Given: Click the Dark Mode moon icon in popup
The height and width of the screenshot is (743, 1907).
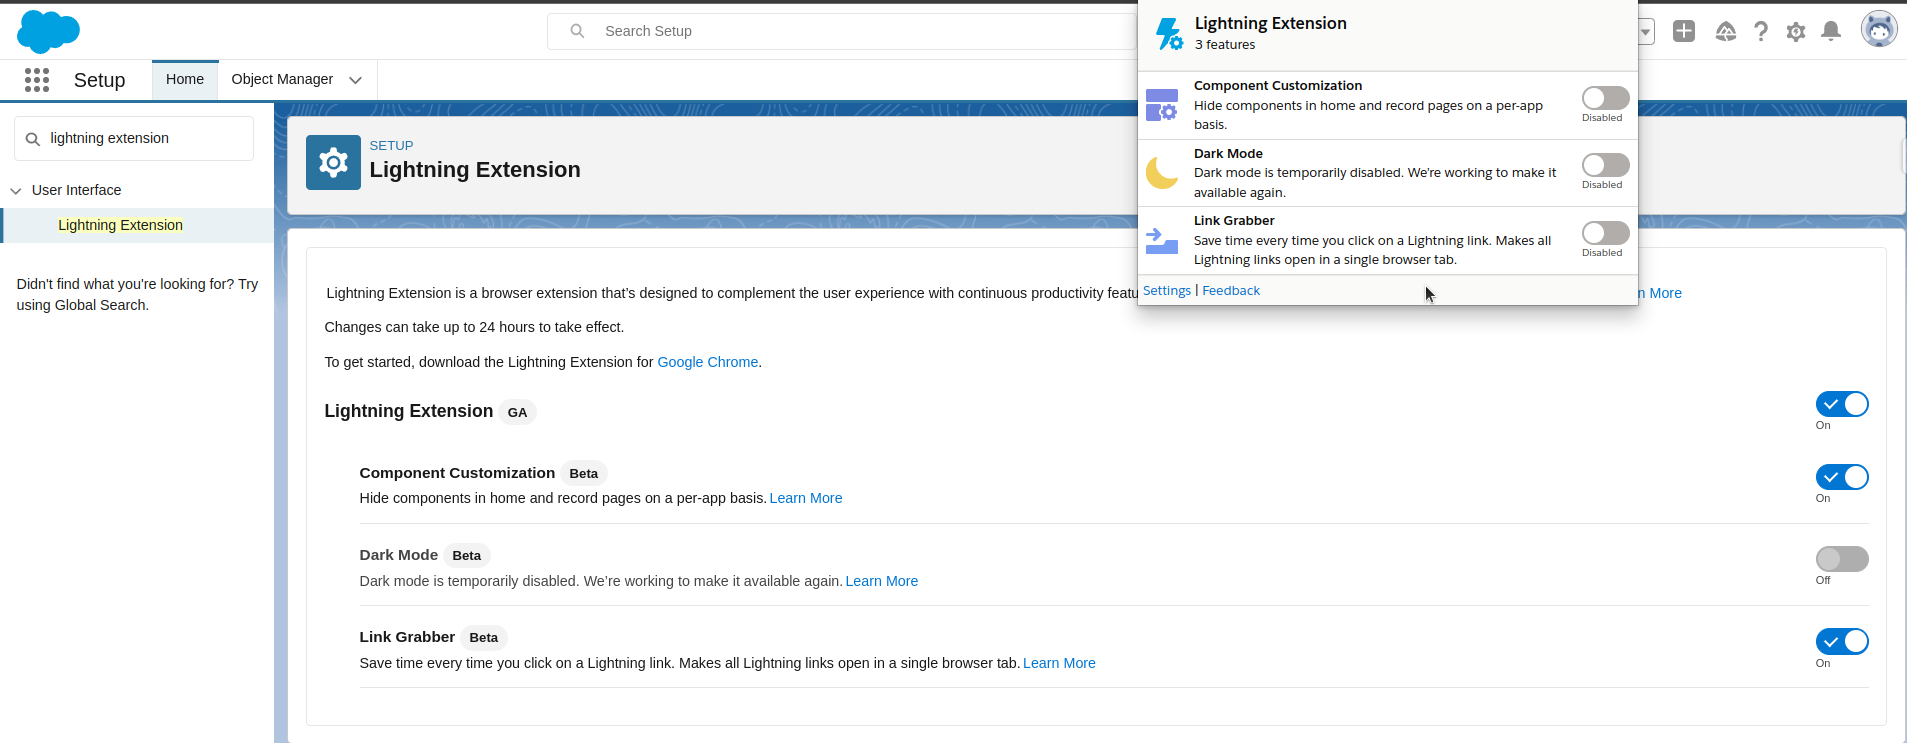Looking at the screenshot, I should 1162,172.
